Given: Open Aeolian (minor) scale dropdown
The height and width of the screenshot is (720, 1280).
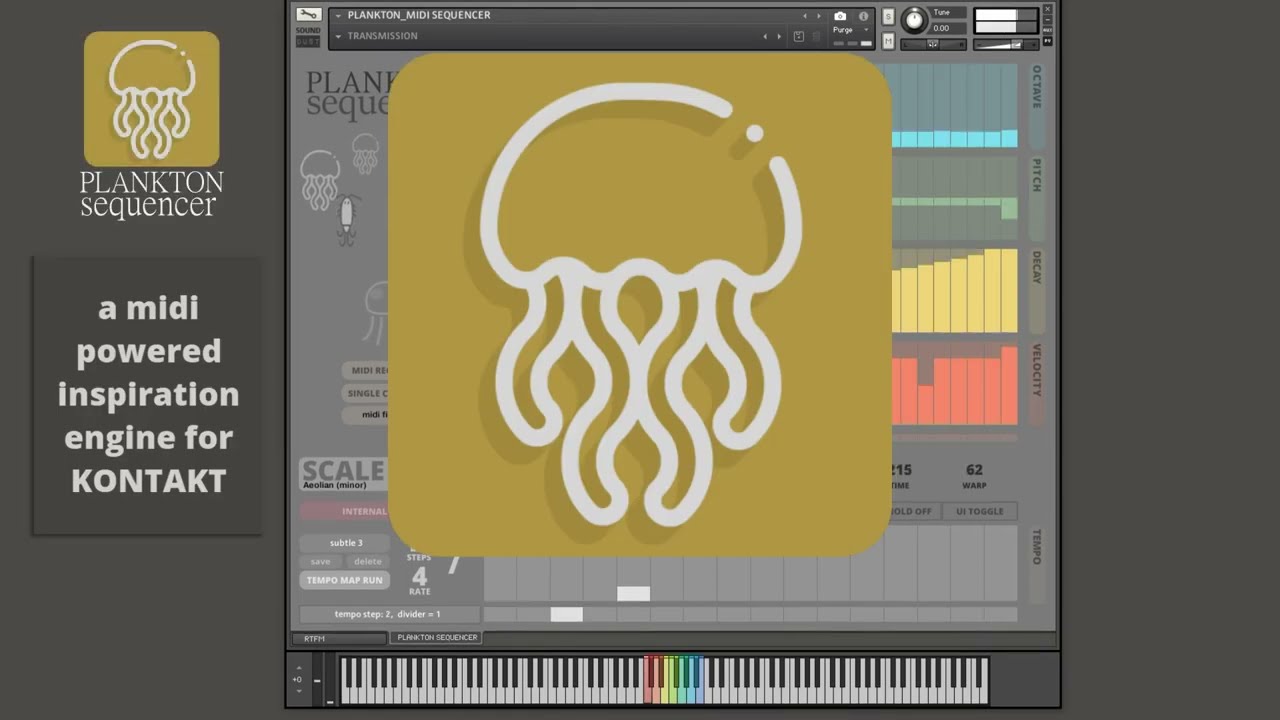Looking at the screenshot, I should tap(343, 485).
